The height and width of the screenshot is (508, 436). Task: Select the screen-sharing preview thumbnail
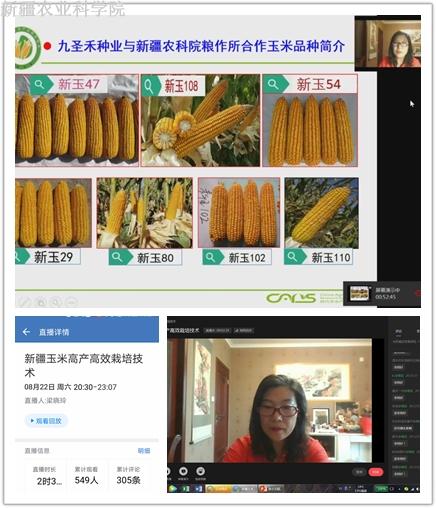point(359,293)
